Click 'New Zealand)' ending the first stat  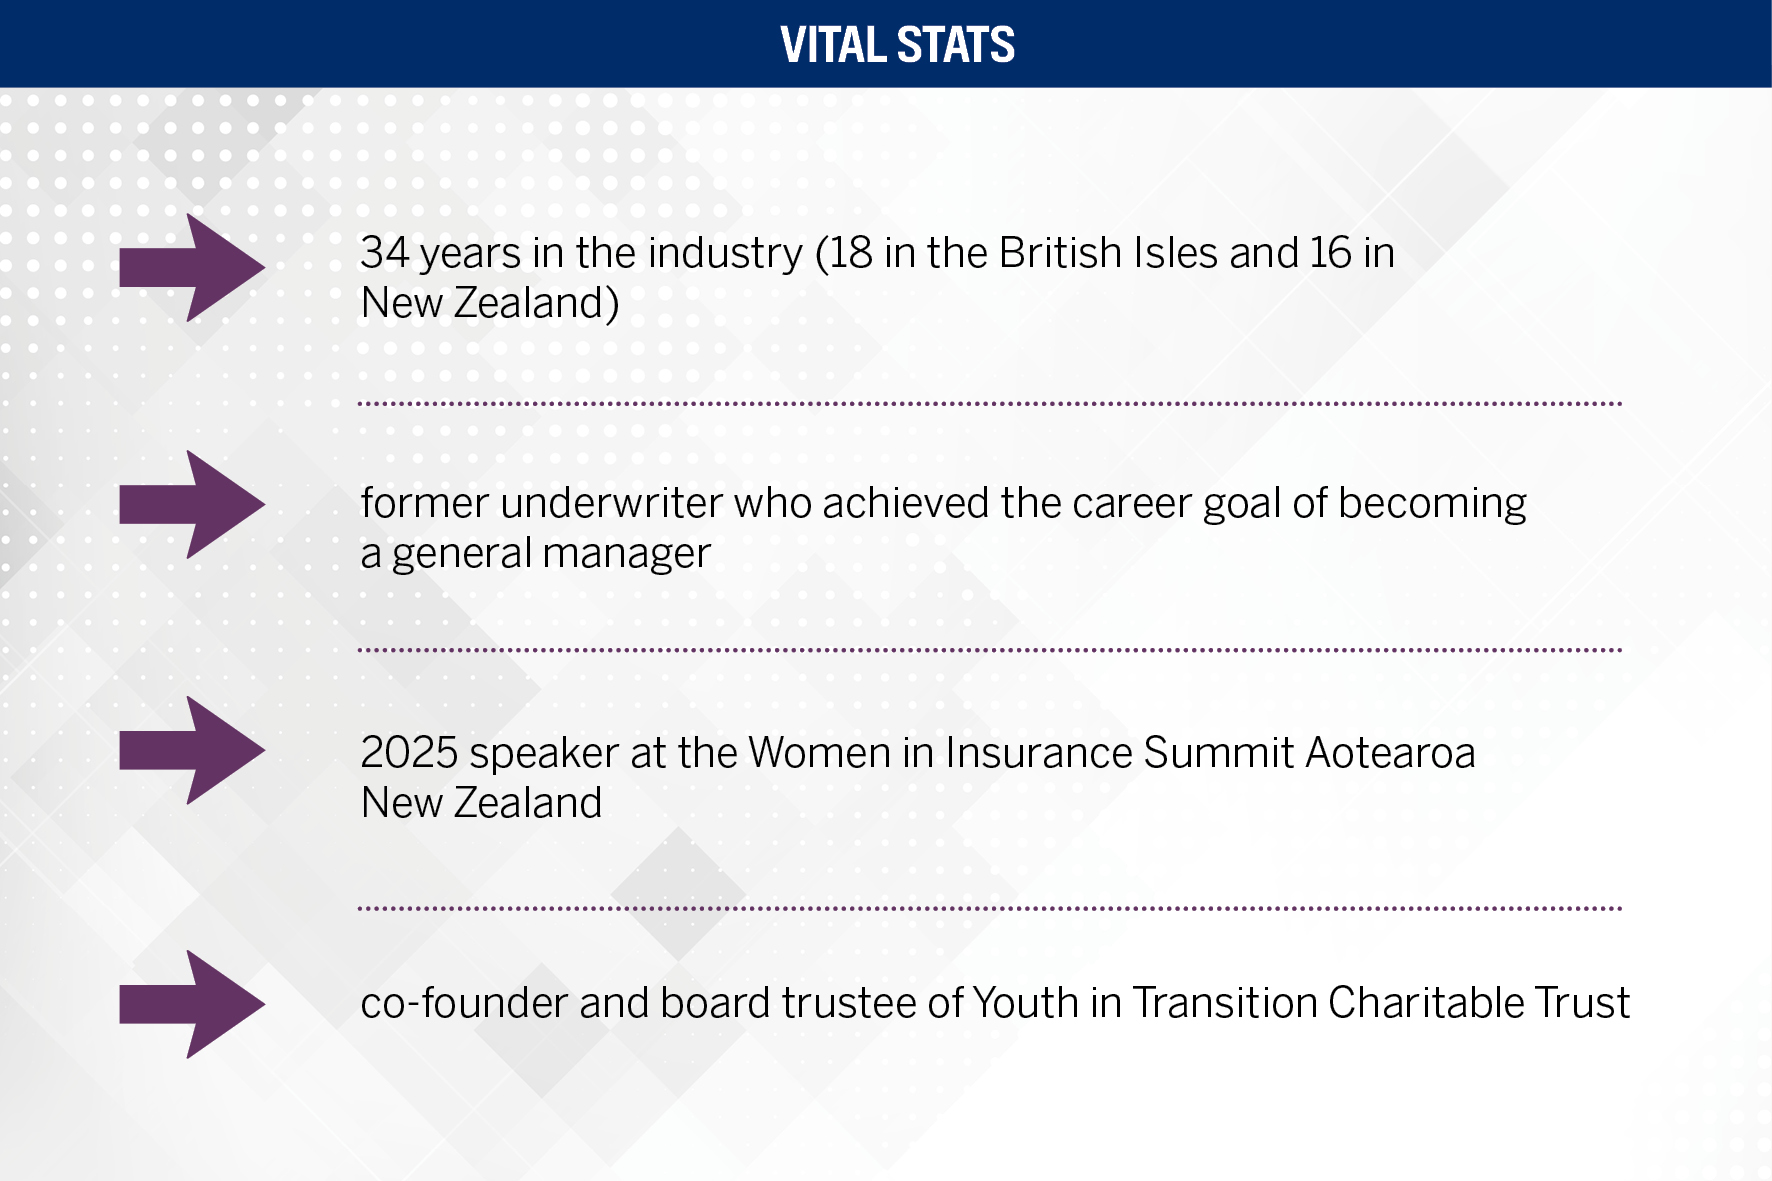(x=490, y=303)
